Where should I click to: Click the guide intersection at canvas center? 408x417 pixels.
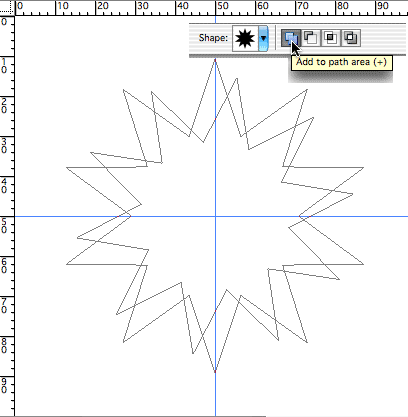215,216
